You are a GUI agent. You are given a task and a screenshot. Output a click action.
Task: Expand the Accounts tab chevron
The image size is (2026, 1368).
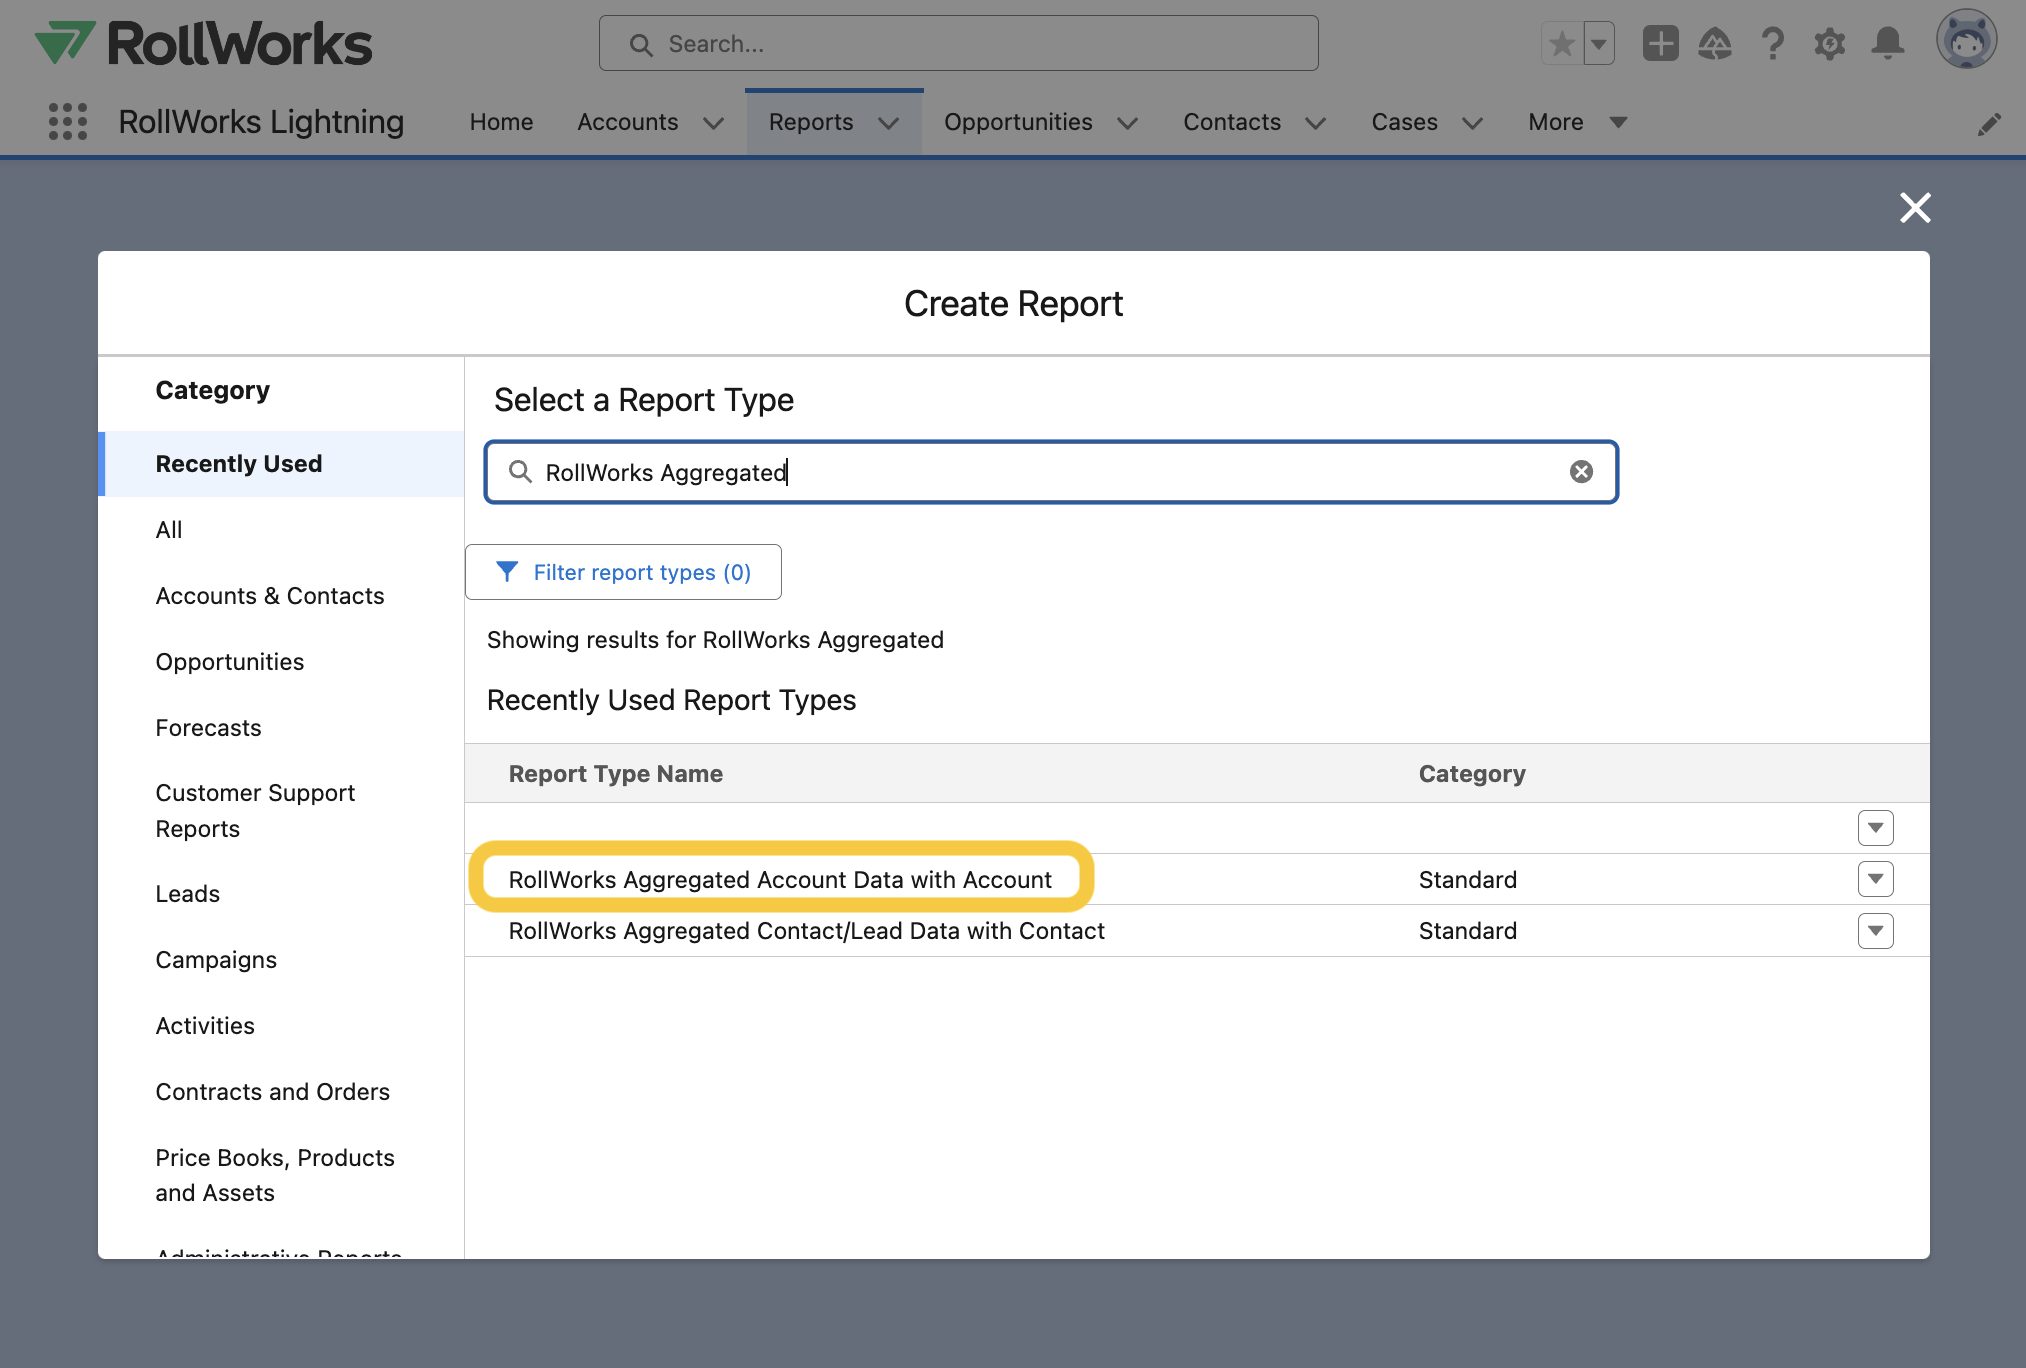click(713, 123)
